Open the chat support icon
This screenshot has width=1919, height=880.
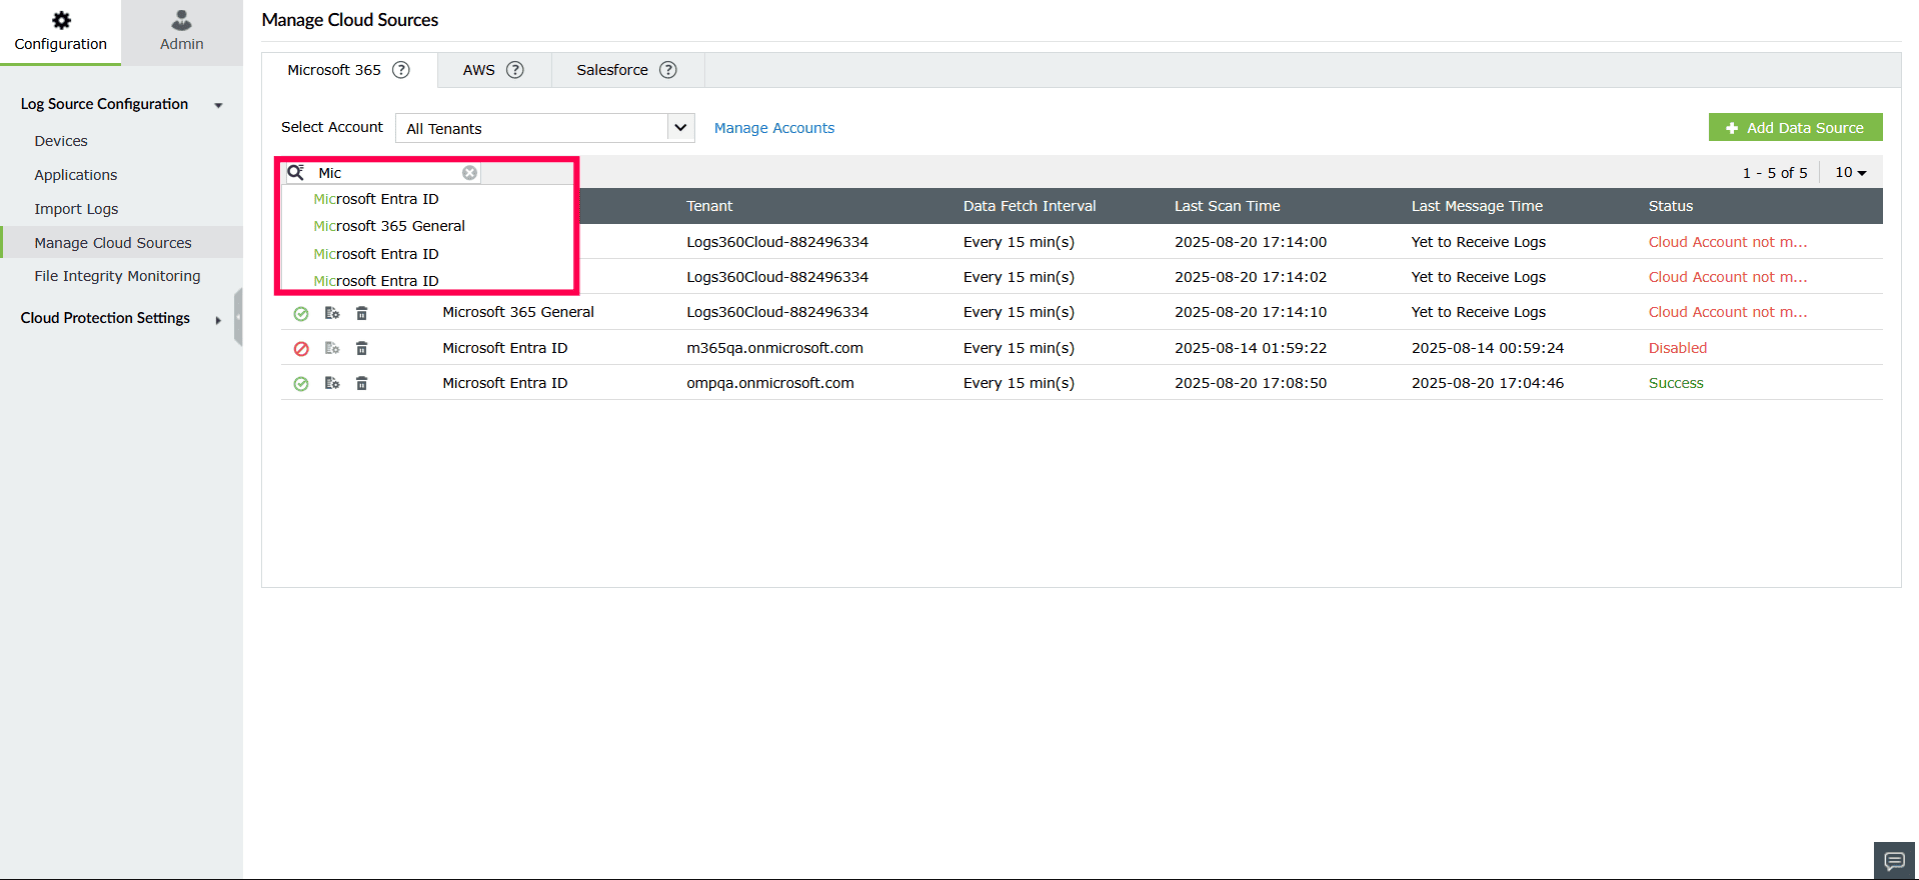coord(1894,860)
